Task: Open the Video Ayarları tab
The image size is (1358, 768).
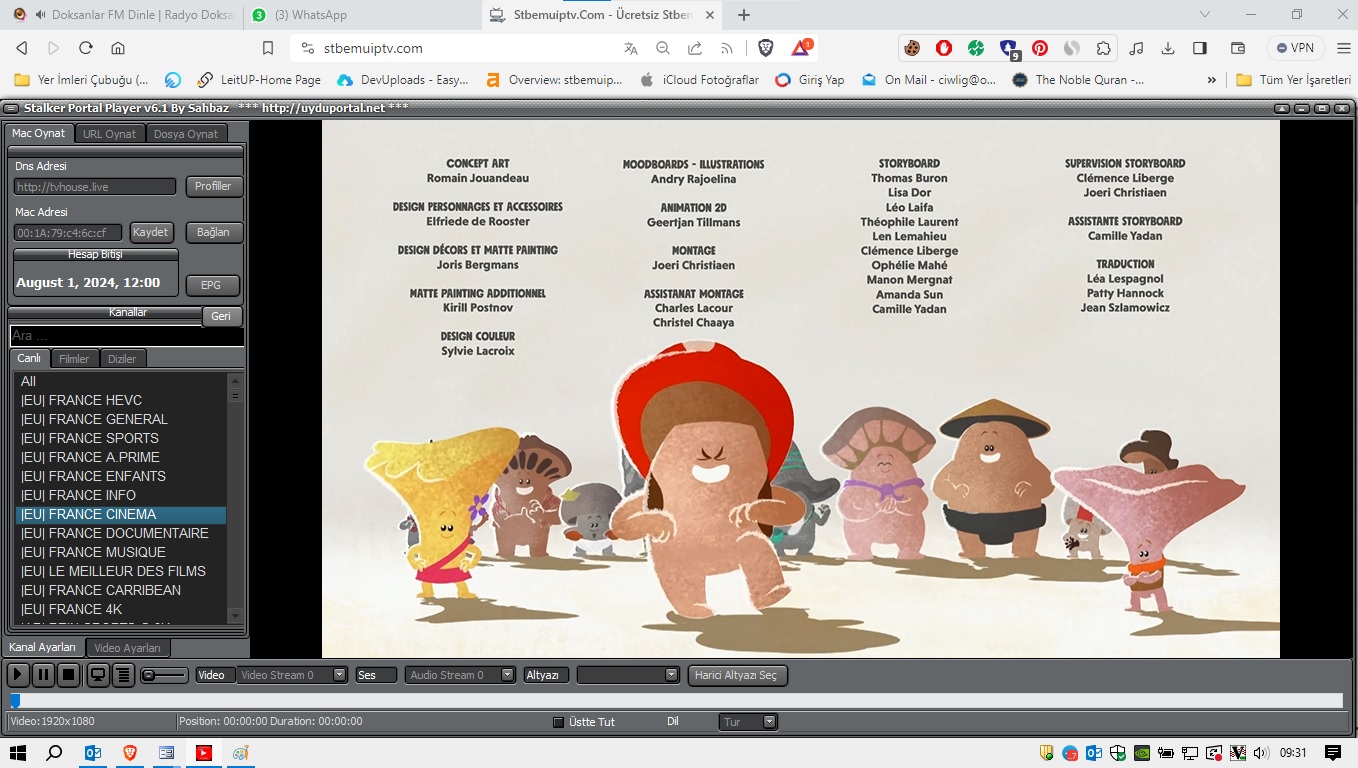Action: click(128, 648)
